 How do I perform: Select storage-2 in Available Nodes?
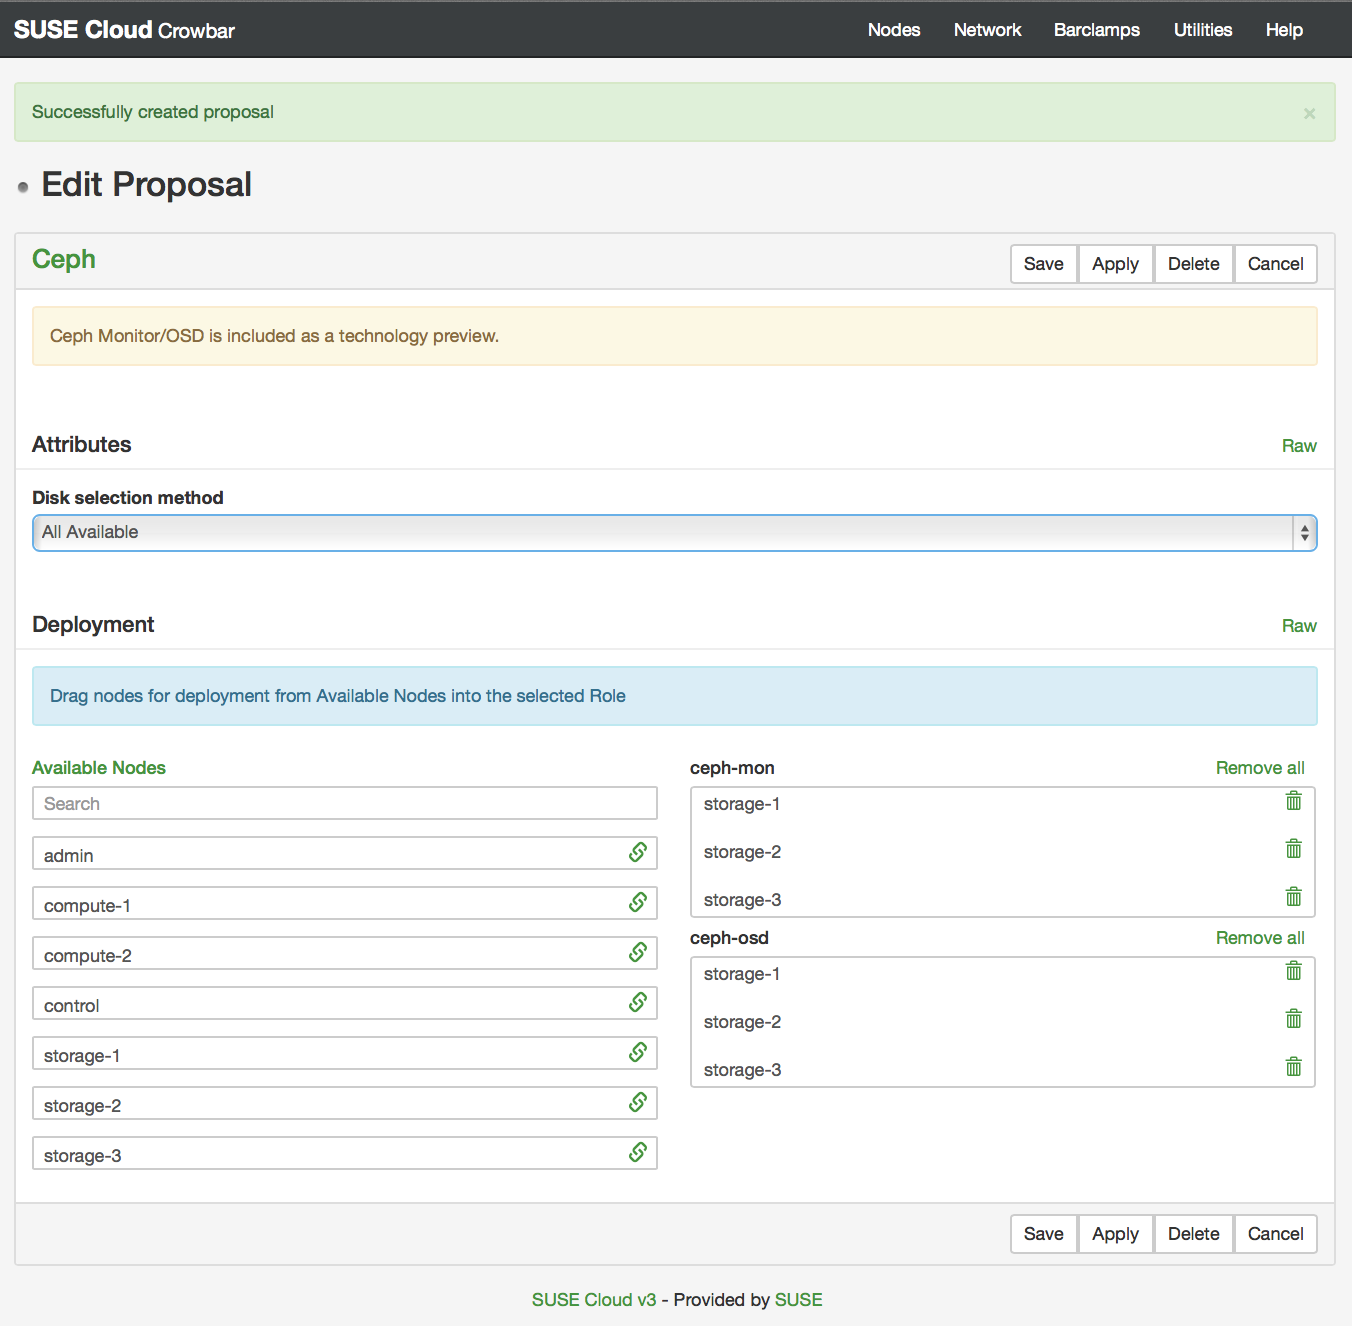[x=345, y=1103]
